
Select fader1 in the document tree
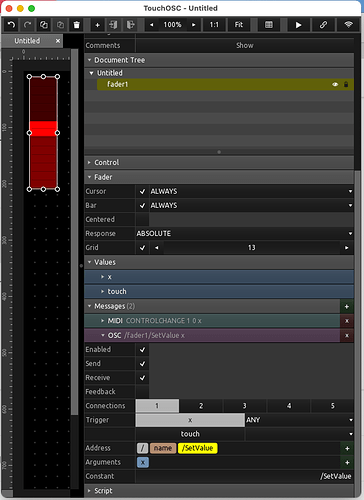point(225,84)
